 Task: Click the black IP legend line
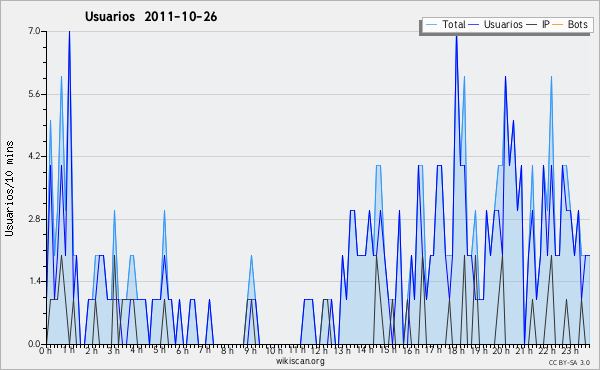[532, 25]
